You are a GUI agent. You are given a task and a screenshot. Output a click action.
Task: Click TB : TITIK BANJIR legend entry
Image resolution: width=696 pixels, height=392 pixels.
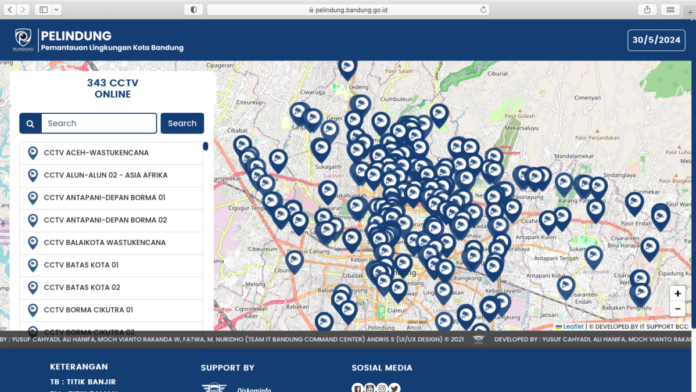coord(83,382)
